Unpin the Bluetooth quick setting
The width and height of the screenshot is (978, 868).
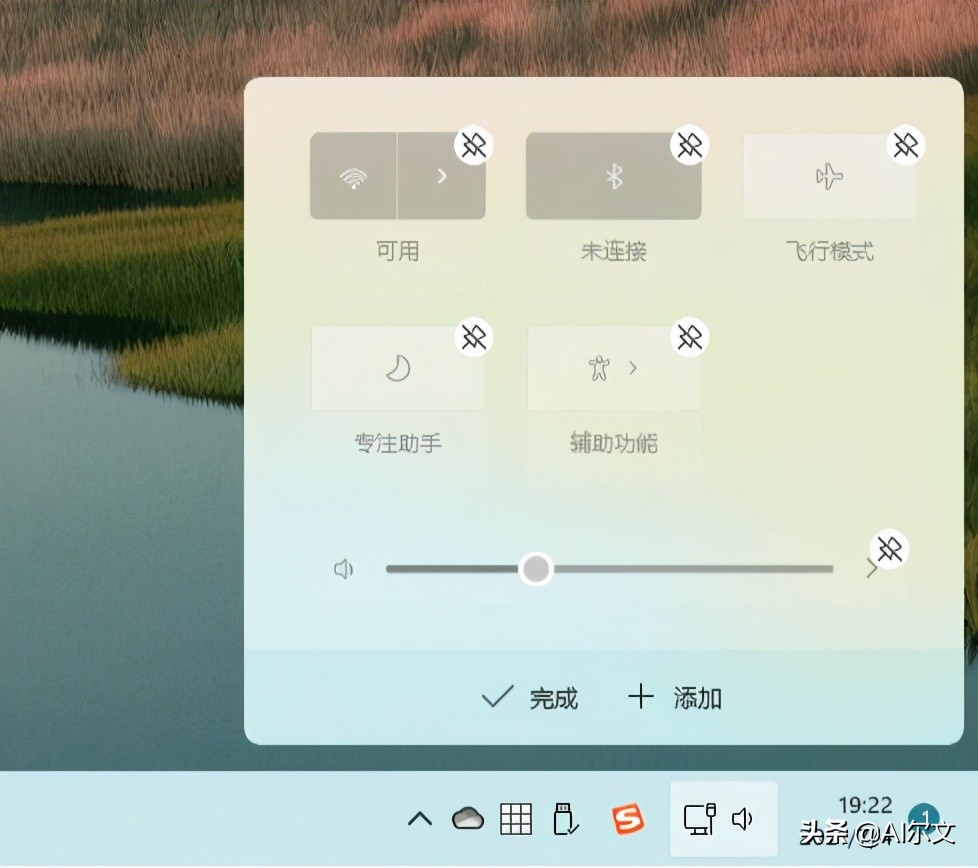pos(689,145)
